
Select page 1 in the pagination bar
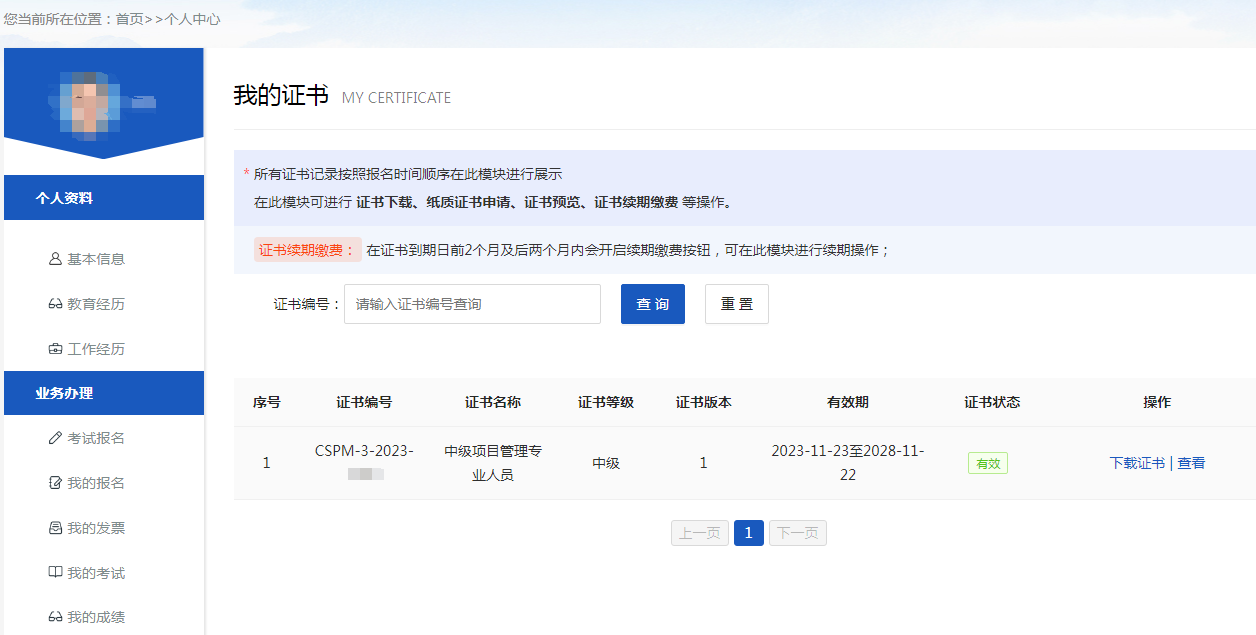[748, 533]
